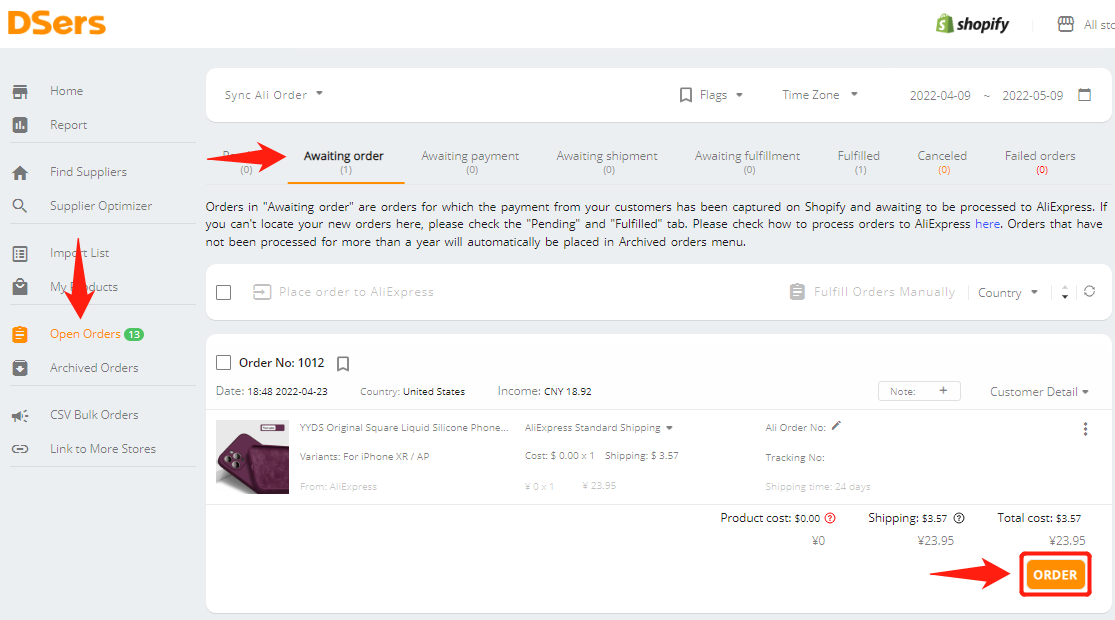Click the Product cost help icon
The image size is (1115, 620).
coord(830,518)
